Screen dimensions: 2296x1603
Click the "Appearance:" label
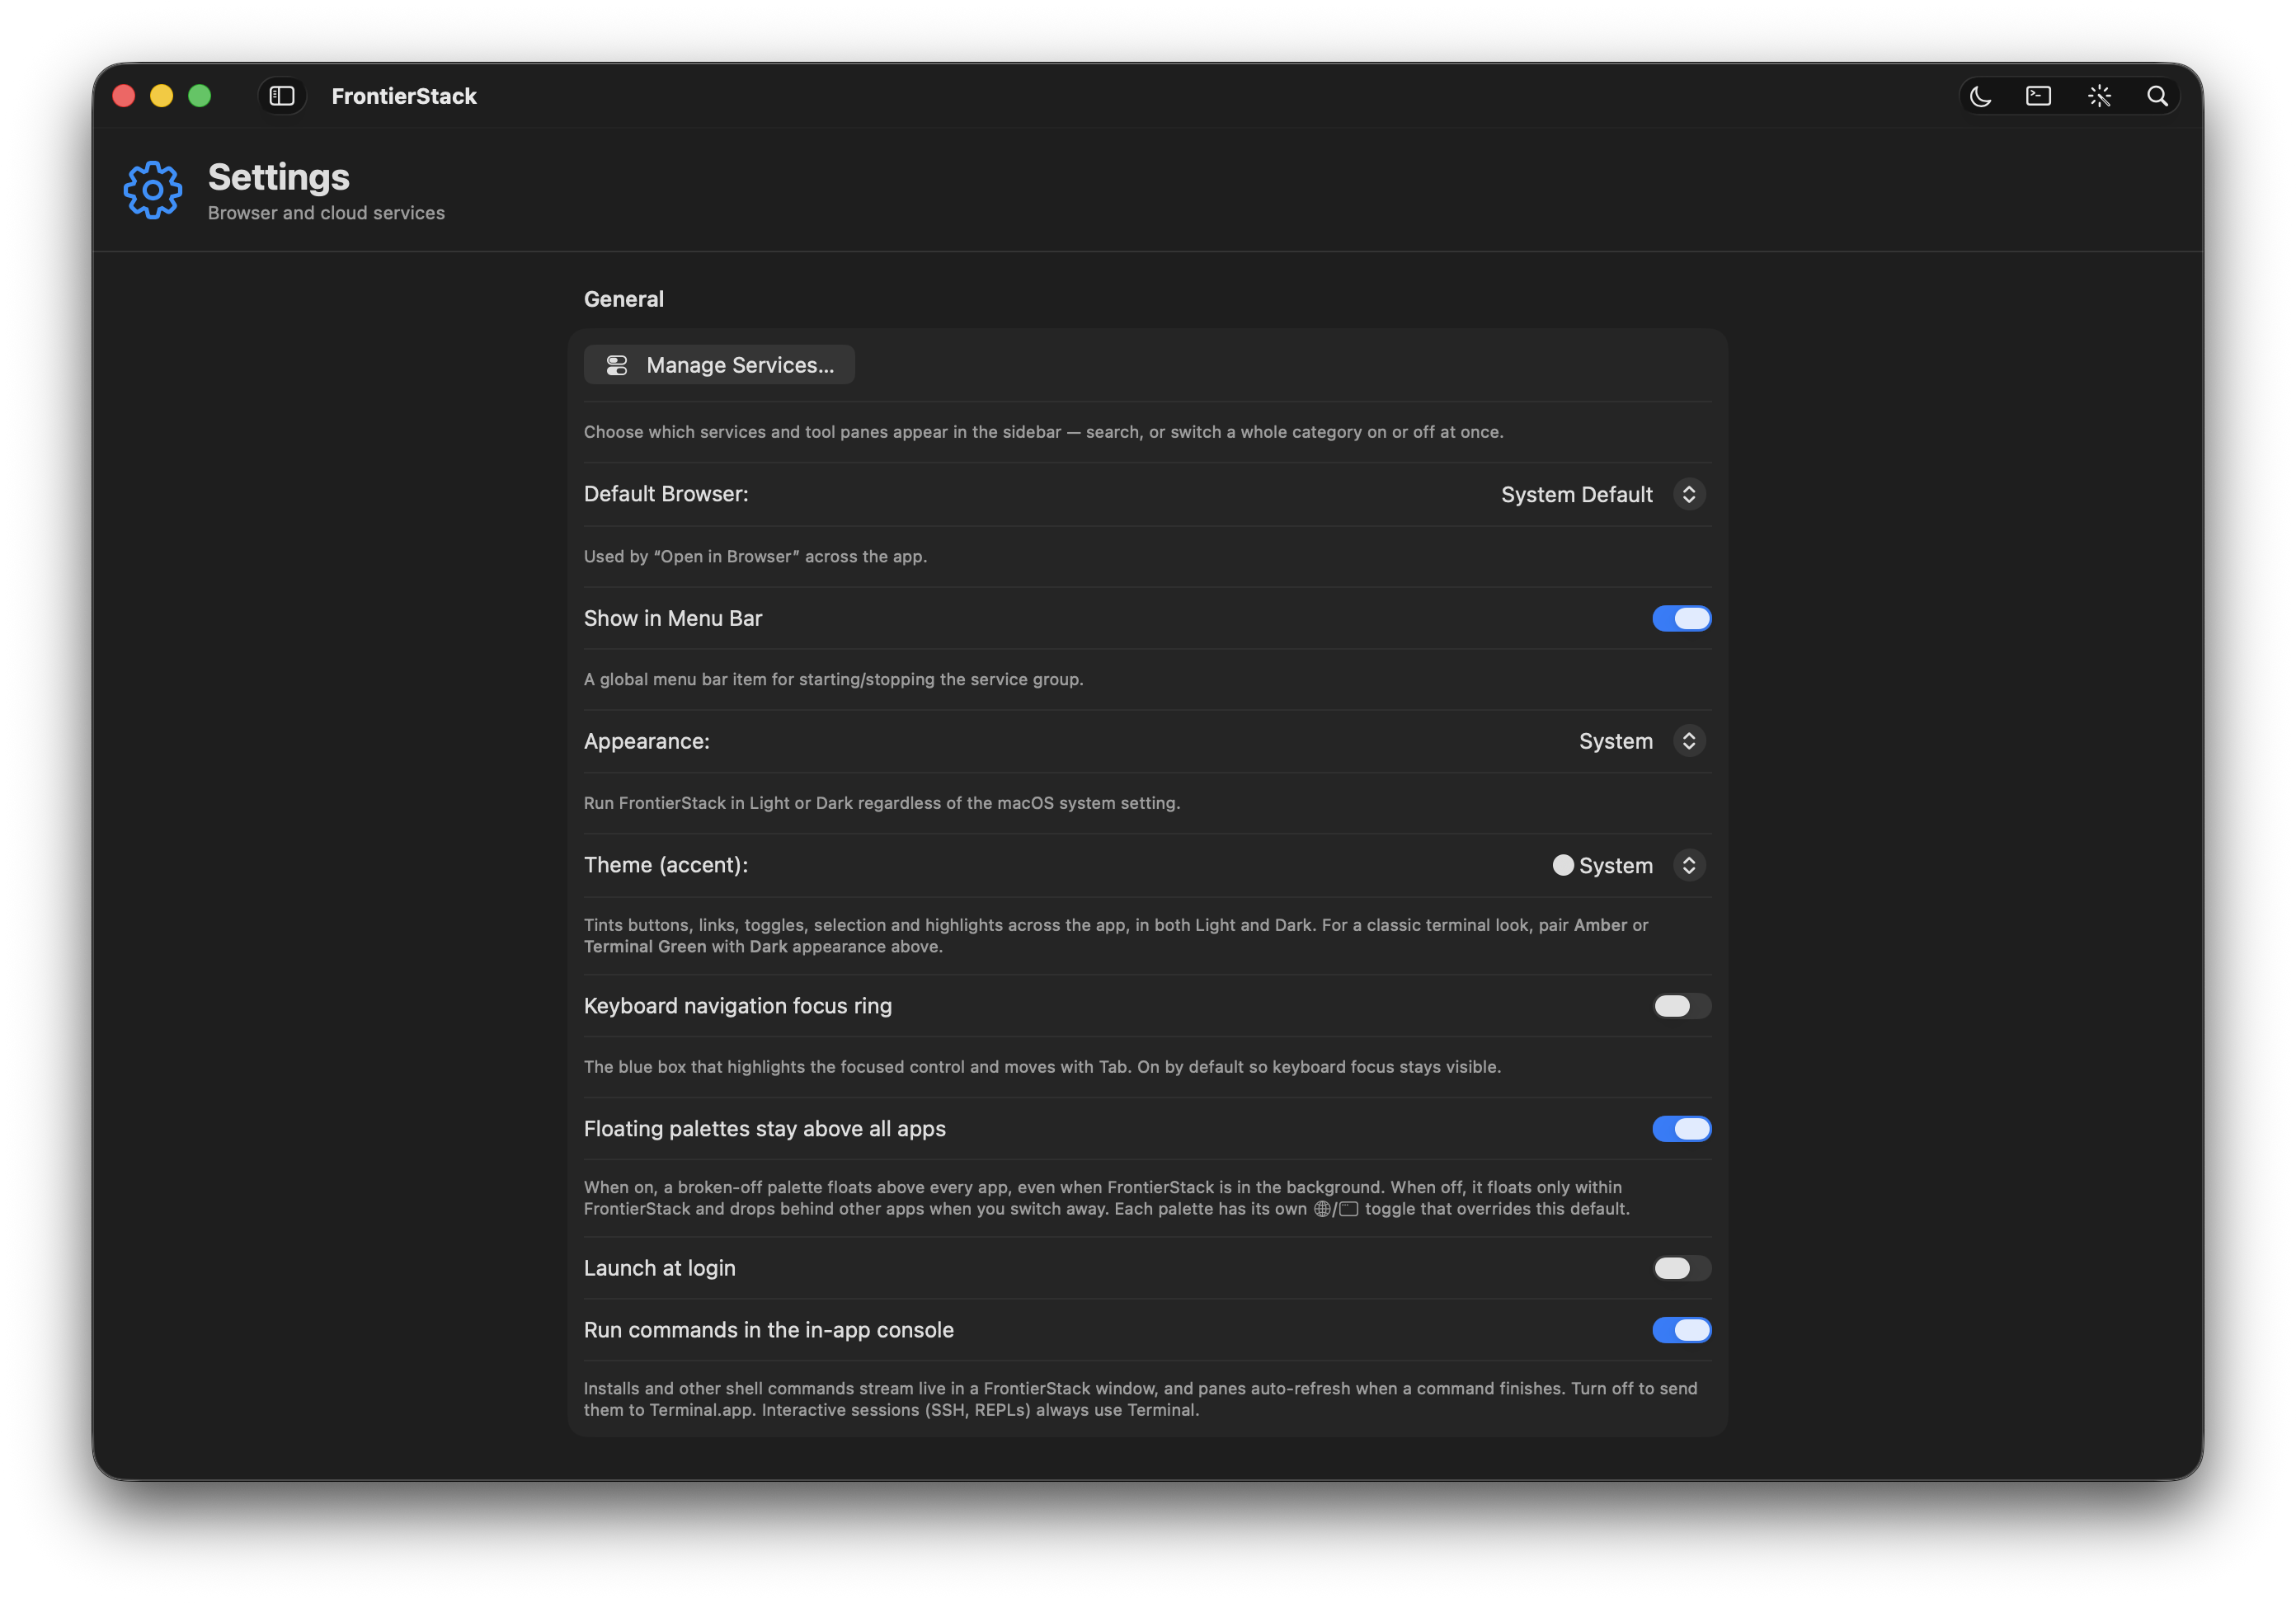[647, 742]
